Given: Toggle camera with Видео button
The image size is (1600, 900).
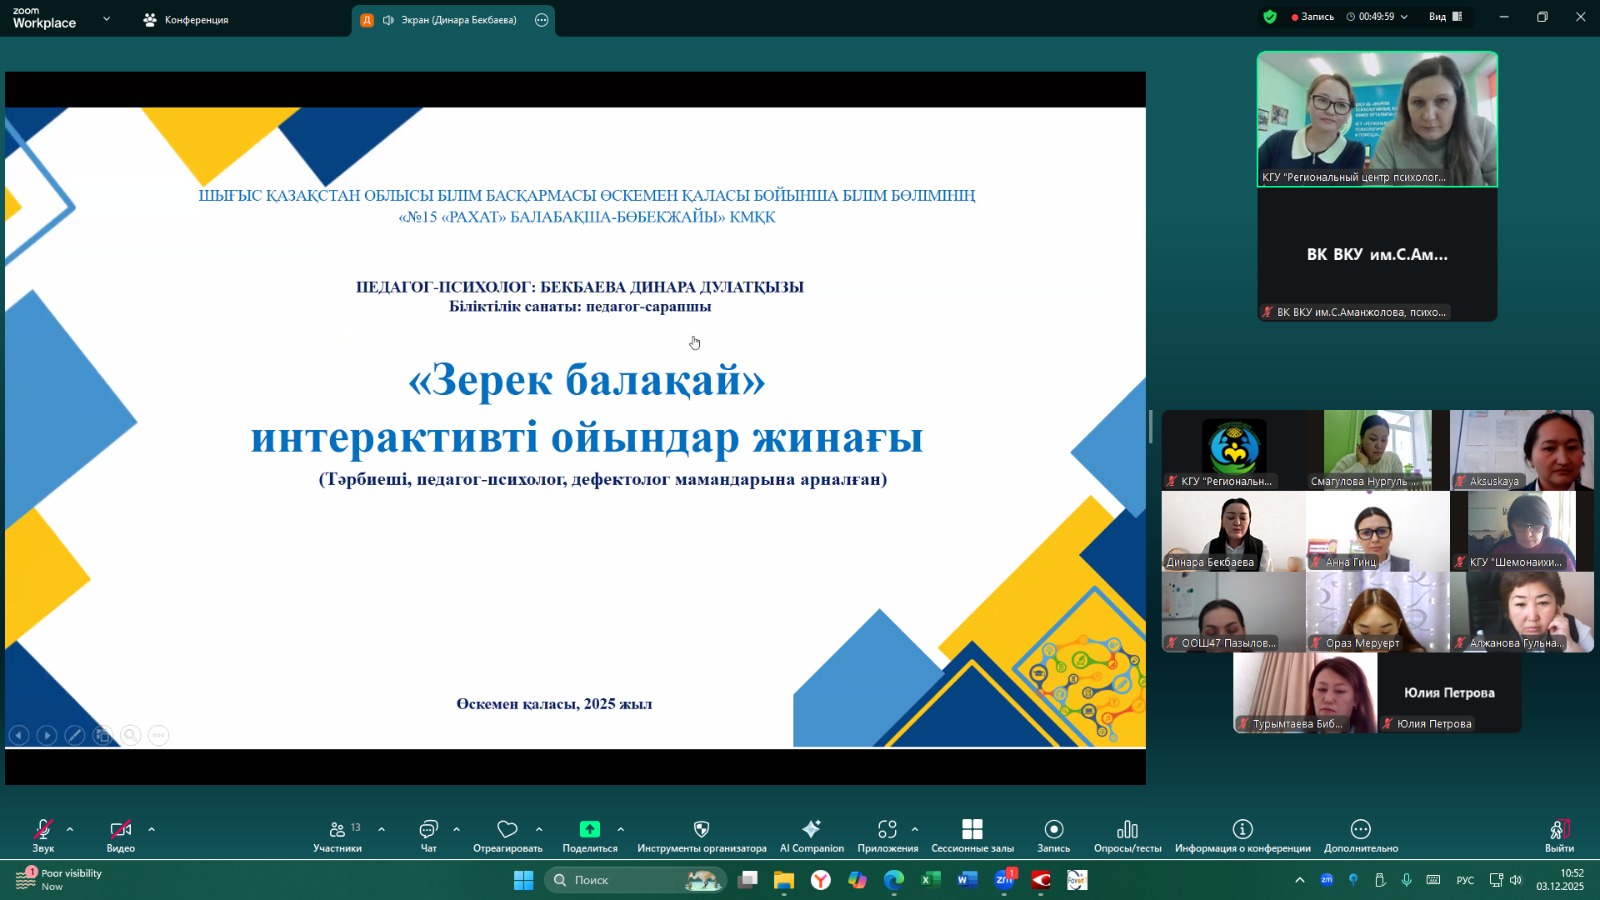Looking at the screenshot, I should click(120, 835).
